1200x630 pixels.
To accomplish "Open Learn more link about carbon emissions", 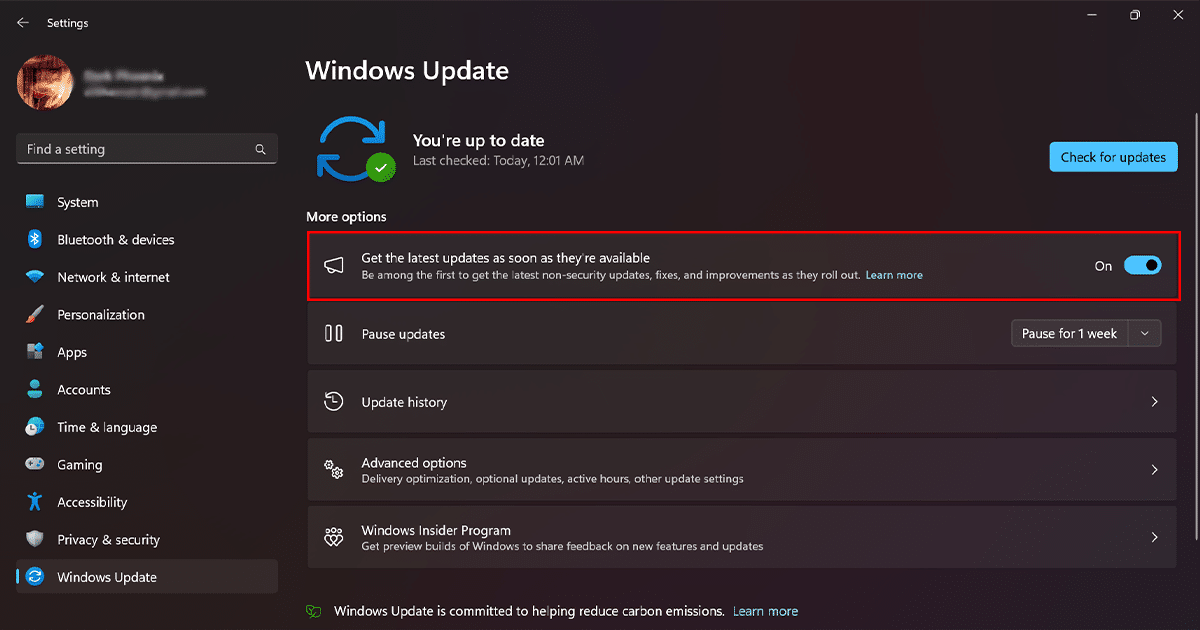I will (765, 611).
